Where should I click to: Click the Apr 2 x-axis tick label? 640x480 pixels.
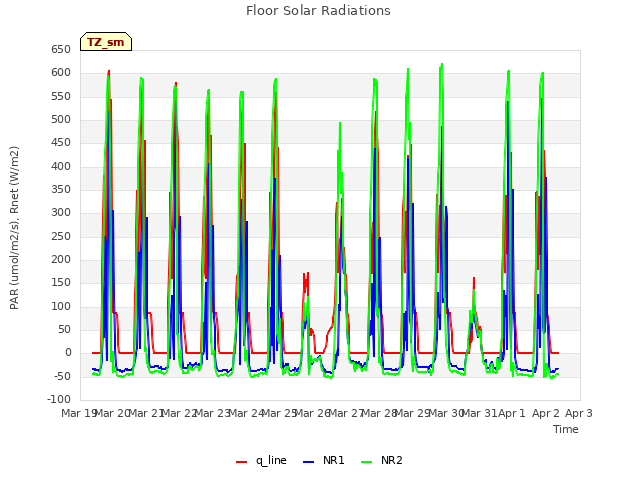(545, 413)
